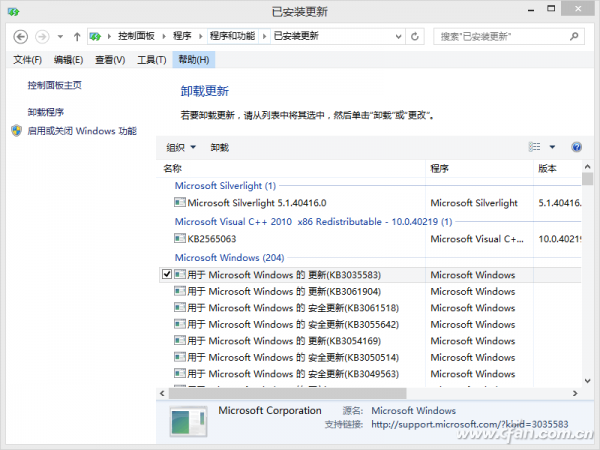This screenshot has width=600, height=450.
Task: Click icon of KB3035583 update
Action: tap(179, 274)
